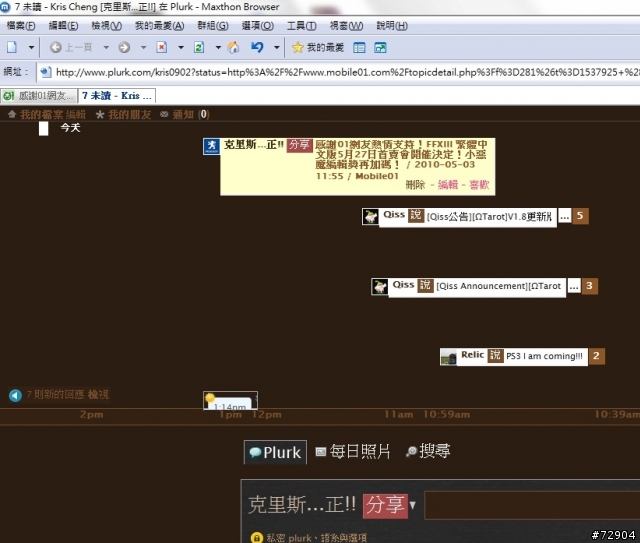640x543 pixels.
Task: Click the Undo closed tab icon
Action: point(257,47)
